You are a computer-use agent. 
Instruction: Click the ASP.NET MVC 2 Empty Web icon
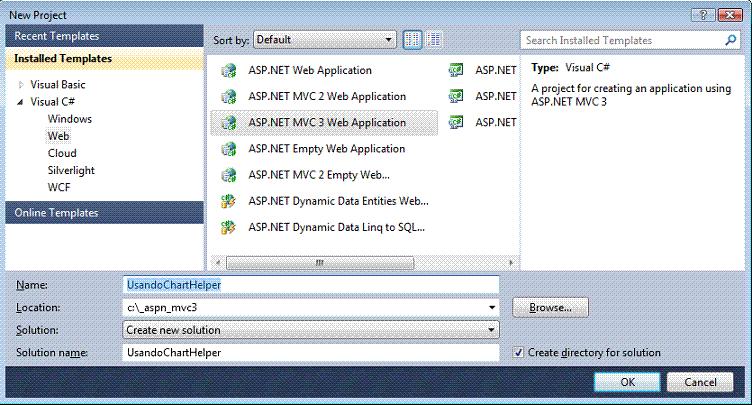click(229, 175)
